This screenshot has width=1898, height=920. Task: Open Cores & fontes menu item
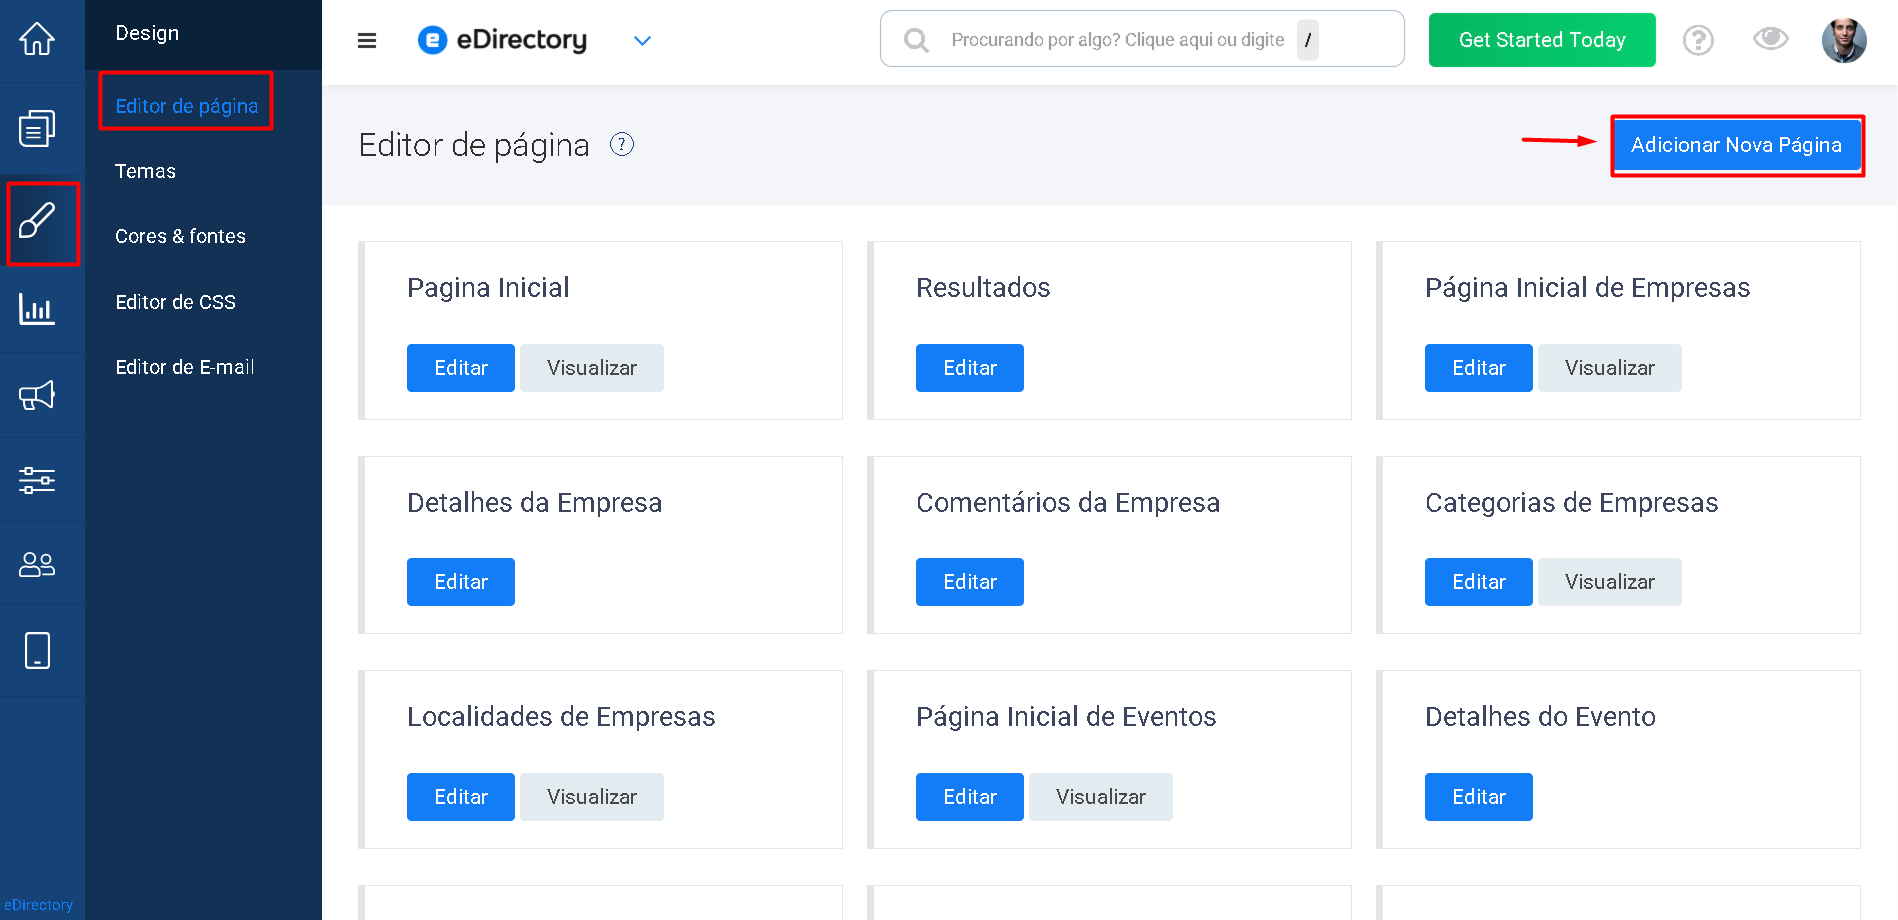(x=180, y=236)
